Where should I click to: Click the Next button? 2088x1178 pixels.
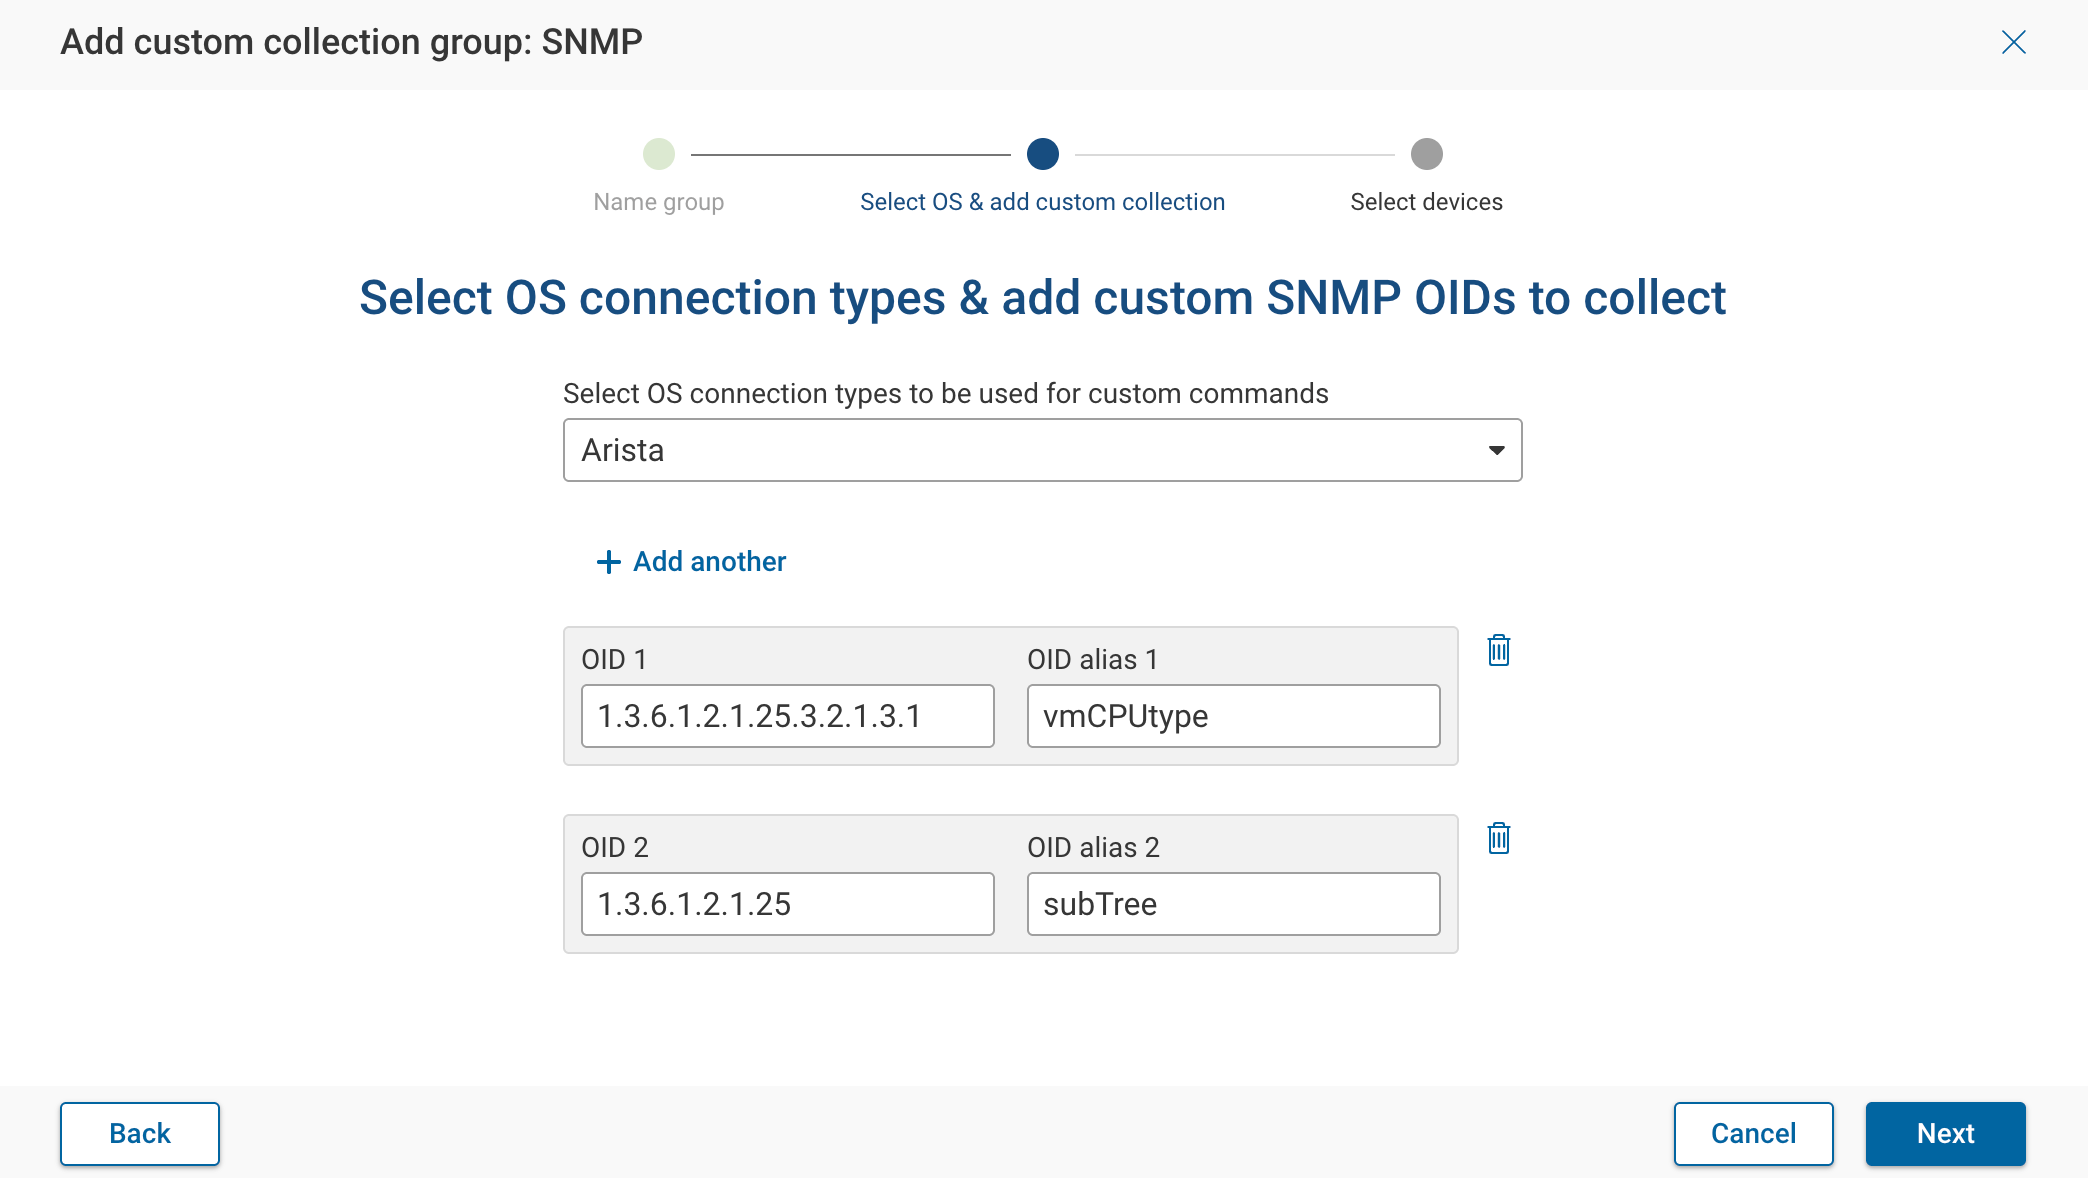[1945, 1133]
